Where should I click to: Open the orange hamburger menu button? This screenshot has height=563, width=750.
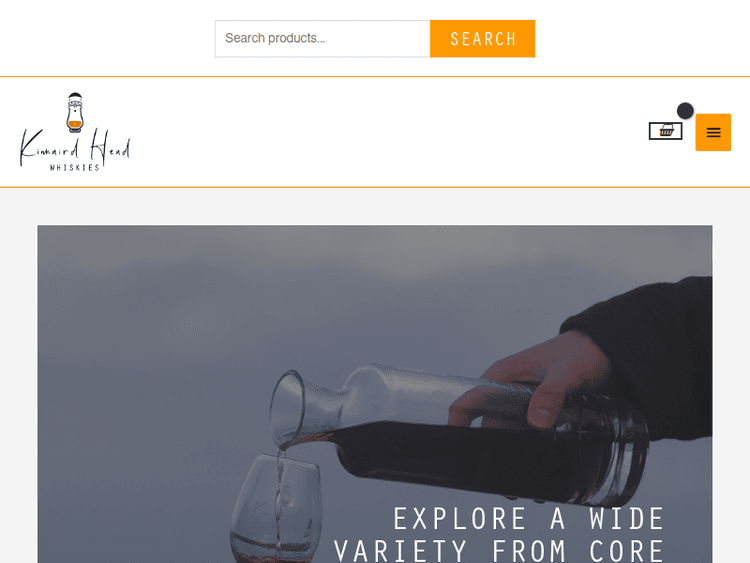[713, 132]
